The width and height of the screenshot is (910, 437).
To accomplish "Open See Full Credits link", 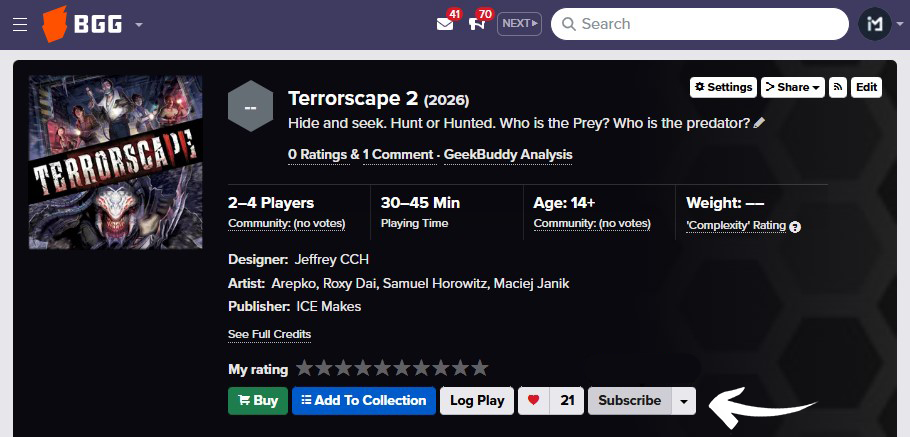I will click(269, 334).
